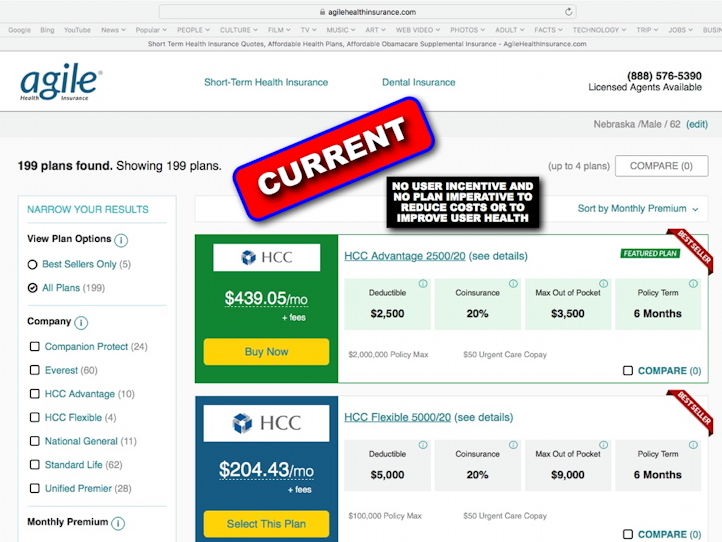722x542 pixels.
Task: Click the HCC Advantage Coinsurance info icon
Action: point(513,284)
